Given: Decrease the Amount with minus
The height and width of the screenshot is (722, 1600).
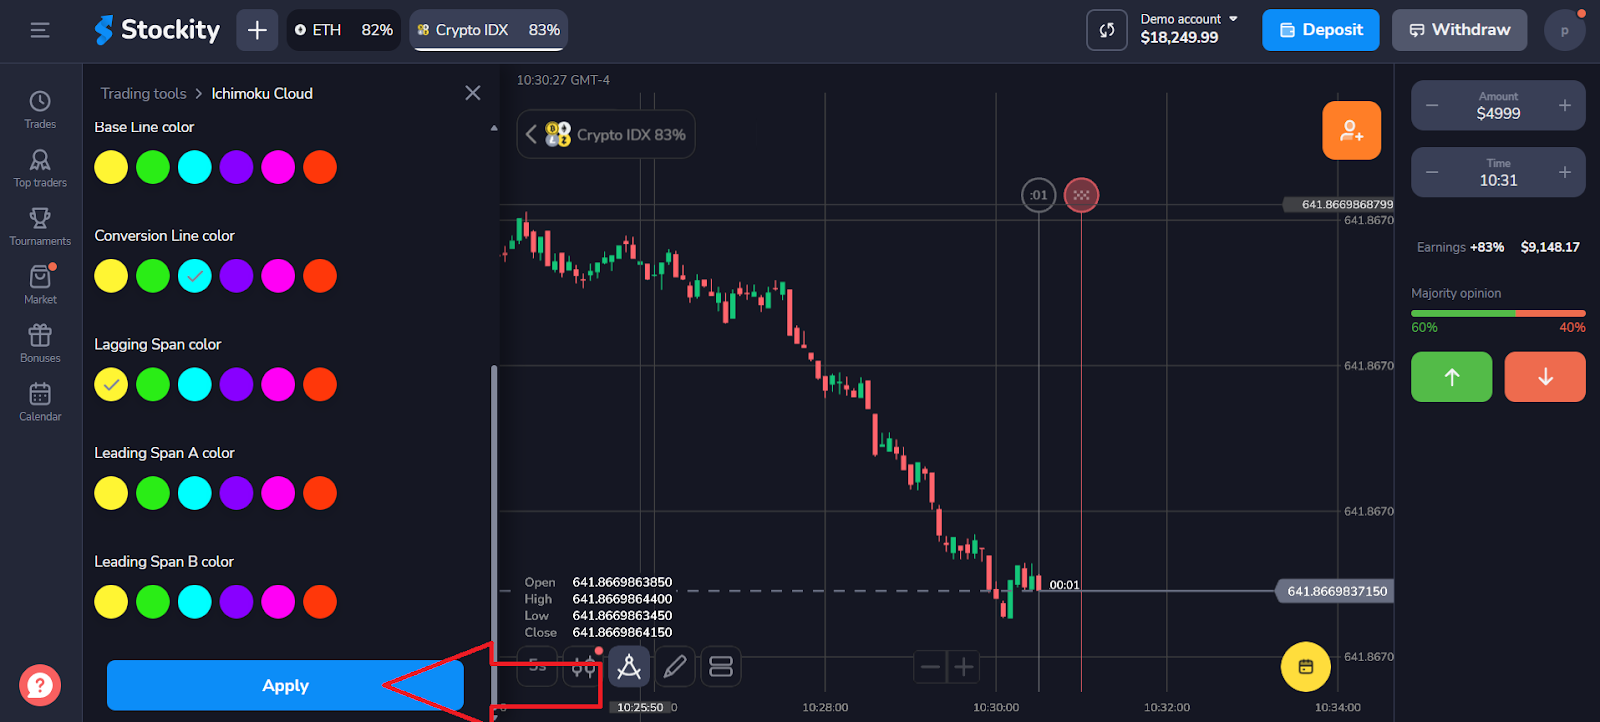Looking at the screenshot, I should [x=1432, y=105].
